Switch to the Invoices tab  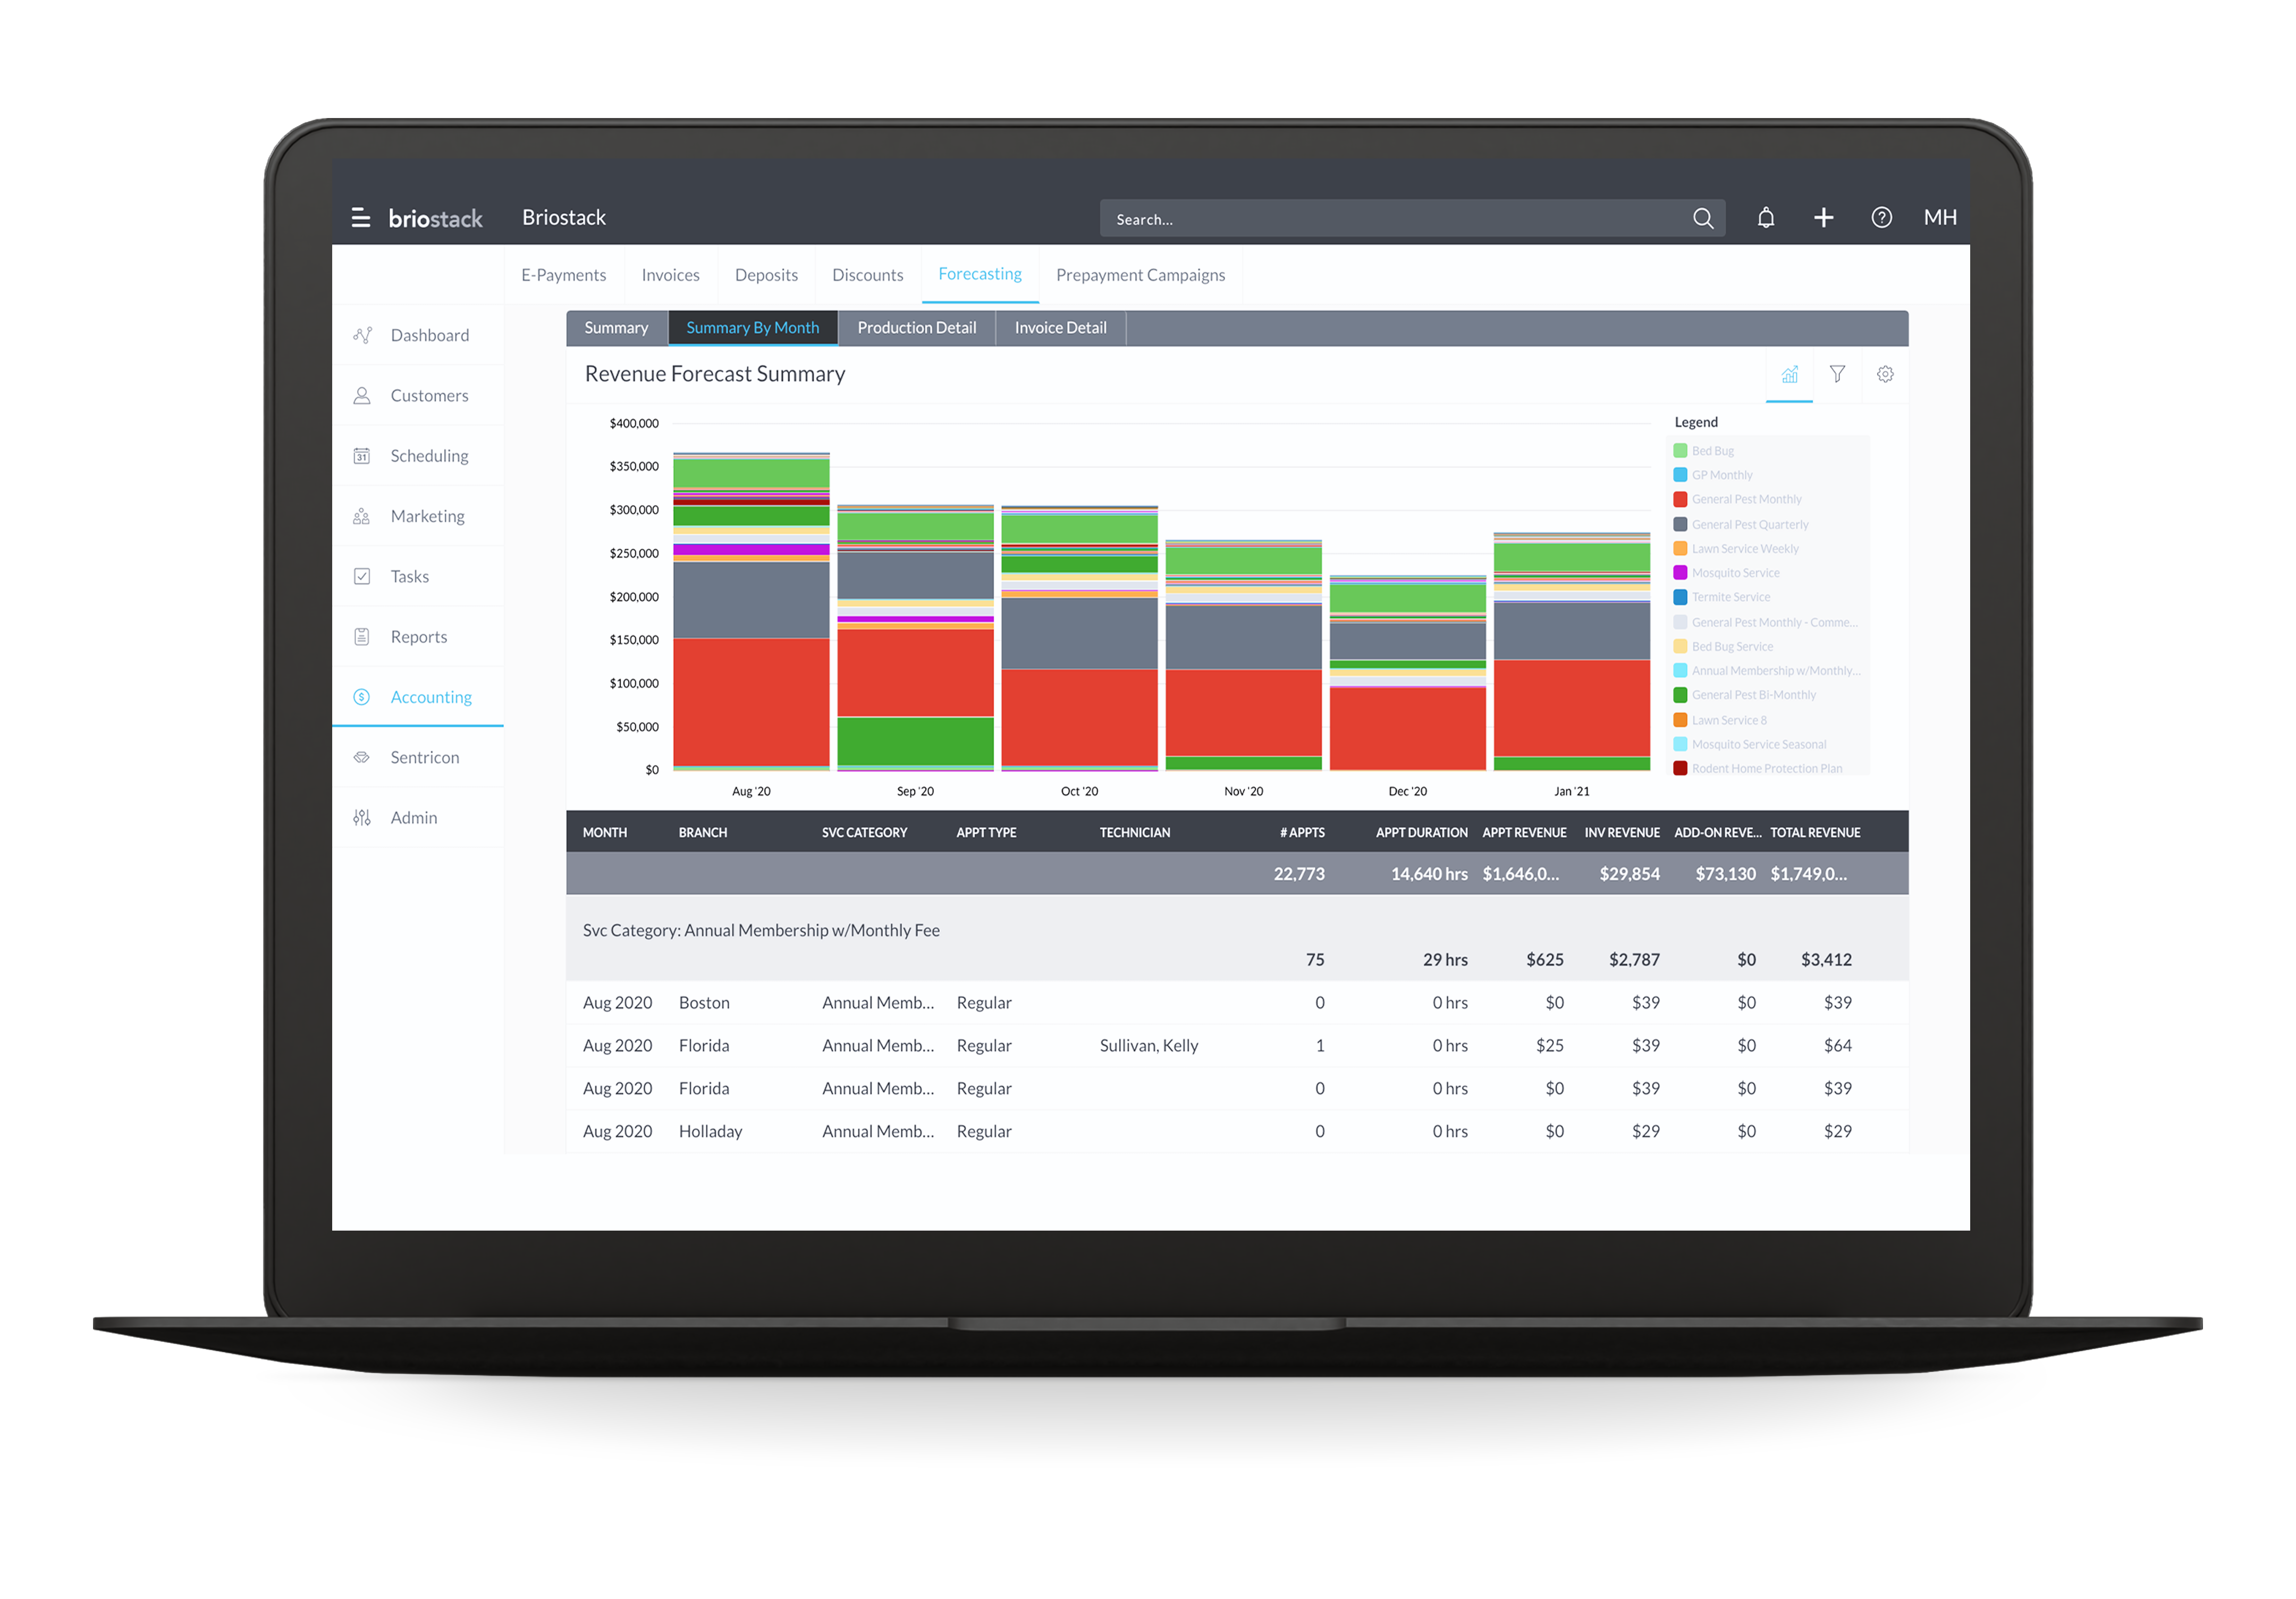670,275
